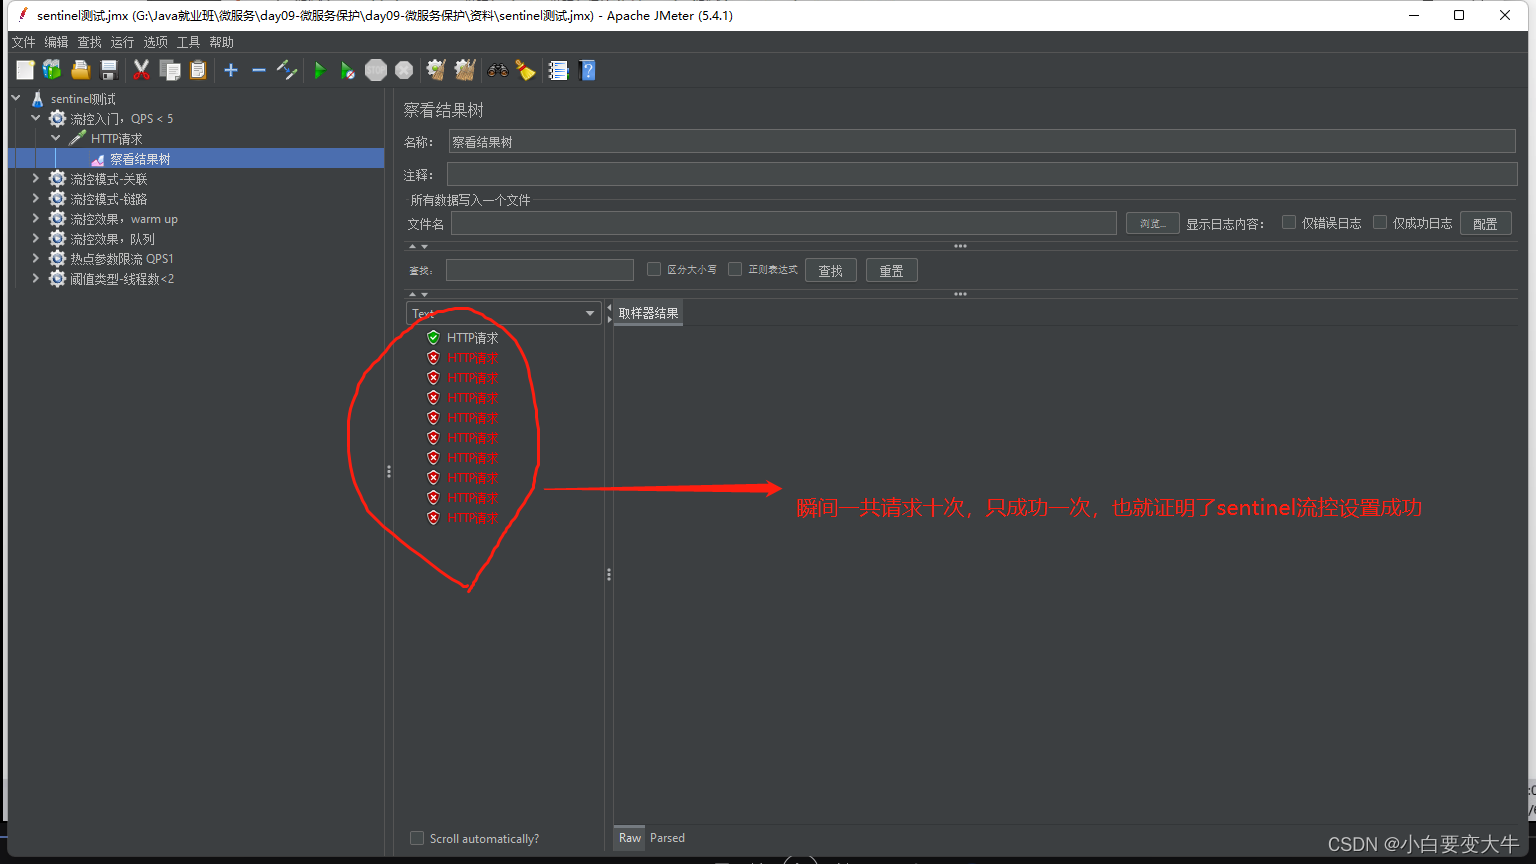Screen dimensions: 1536x864
Task: Enable 区分大小写 checkbox
Action: (x=654, y=269)
